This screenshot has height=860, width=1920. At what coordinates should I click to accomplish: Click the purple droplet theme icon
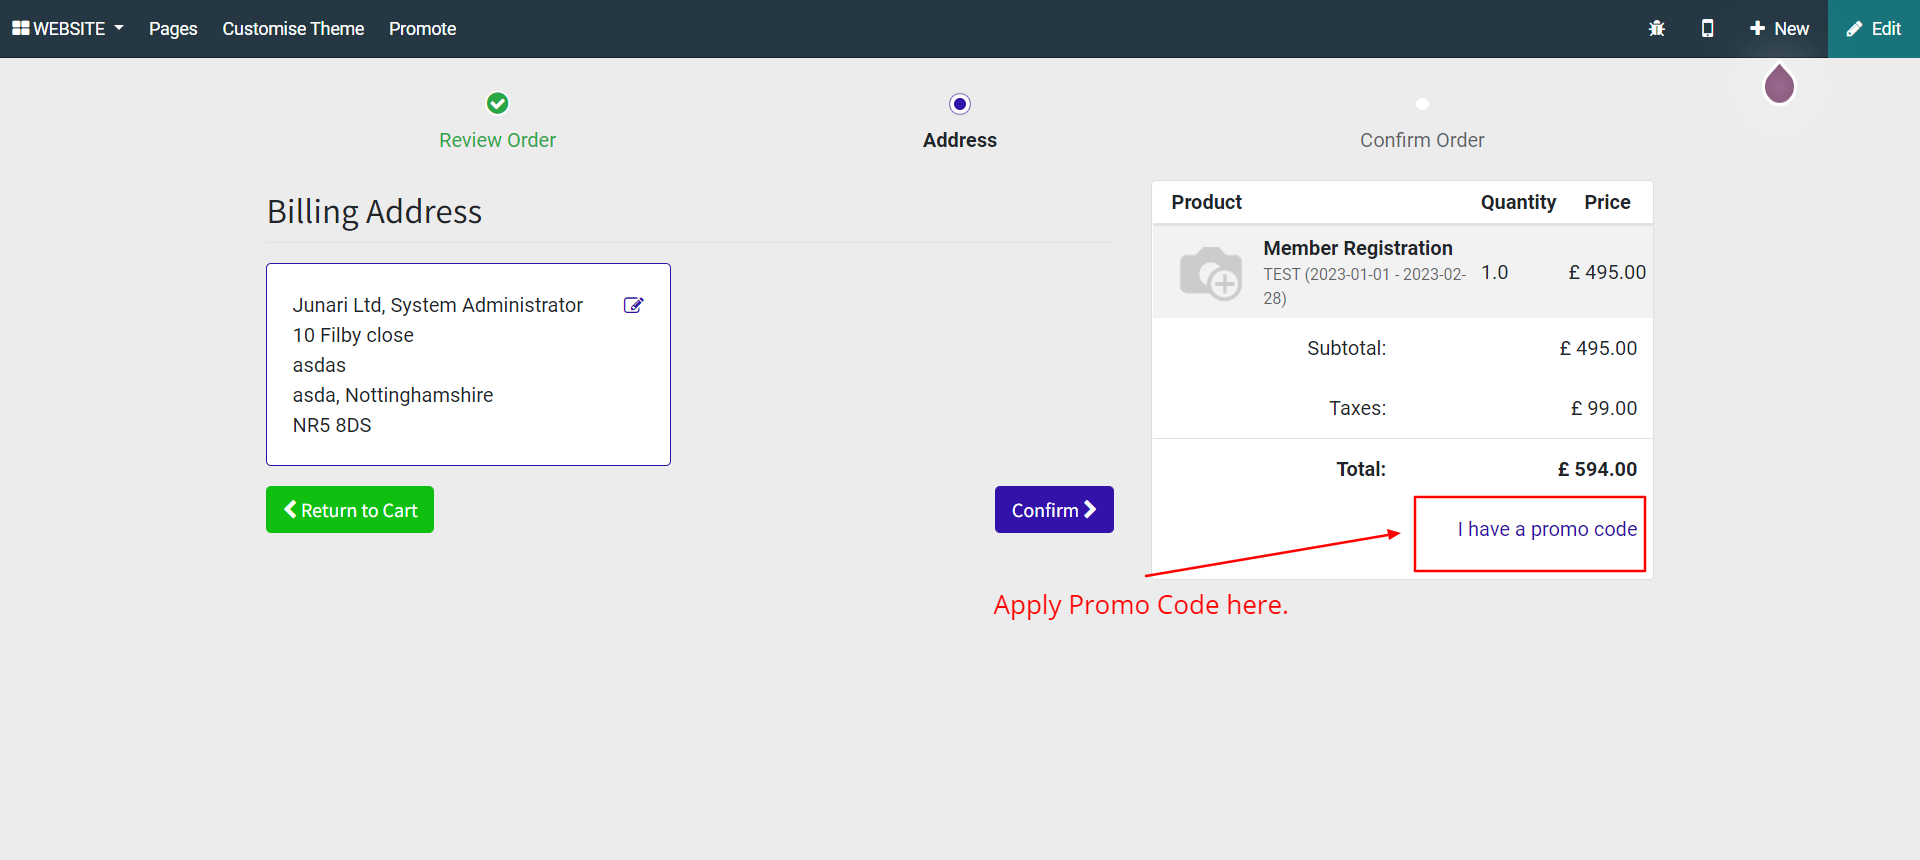coord(1779,85)
